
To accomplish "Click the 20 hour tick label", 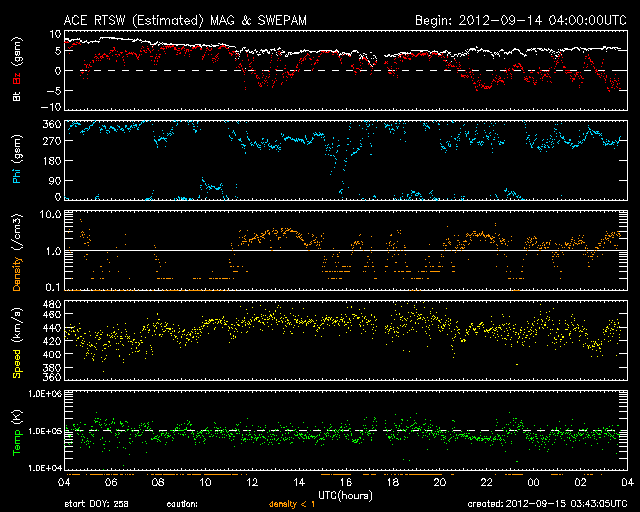I will [439, 482].
